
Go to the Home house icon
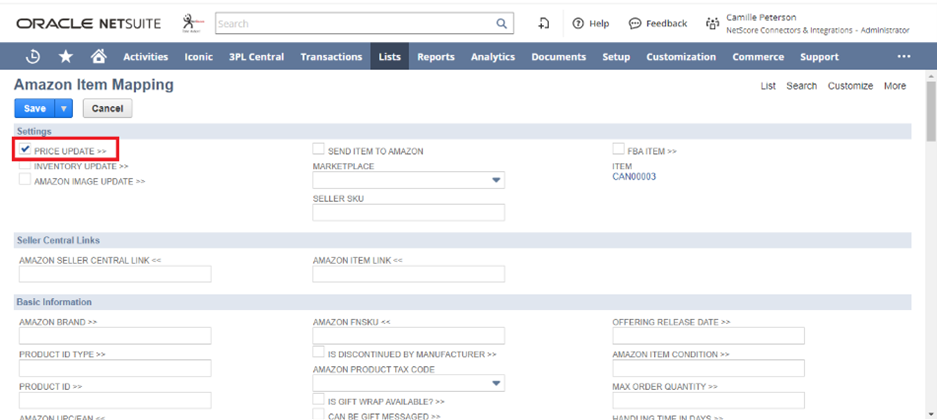tap(99, 57)
